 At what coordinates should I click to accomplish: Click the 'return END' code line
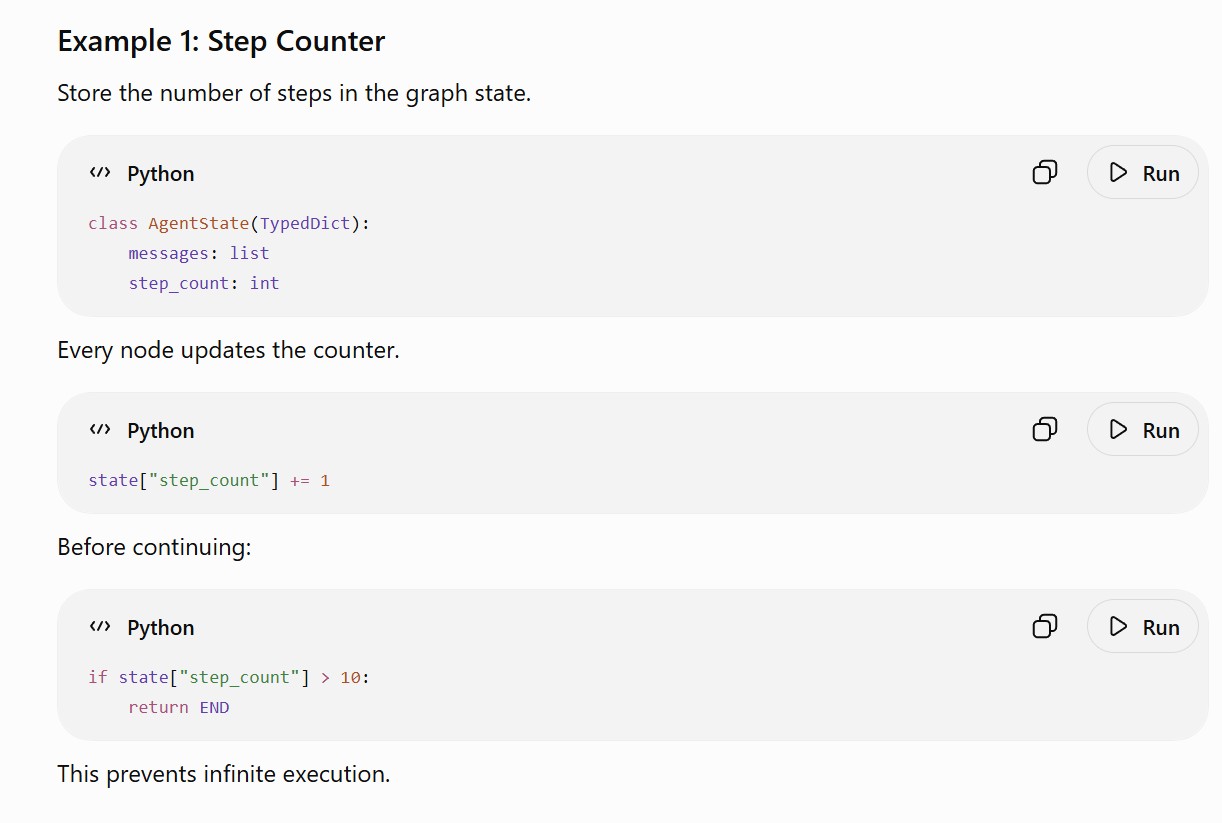179,707
